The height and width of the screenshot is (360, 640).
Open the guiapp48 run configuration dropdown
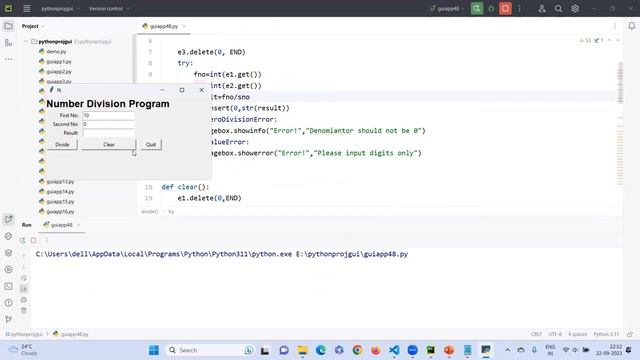447,8
